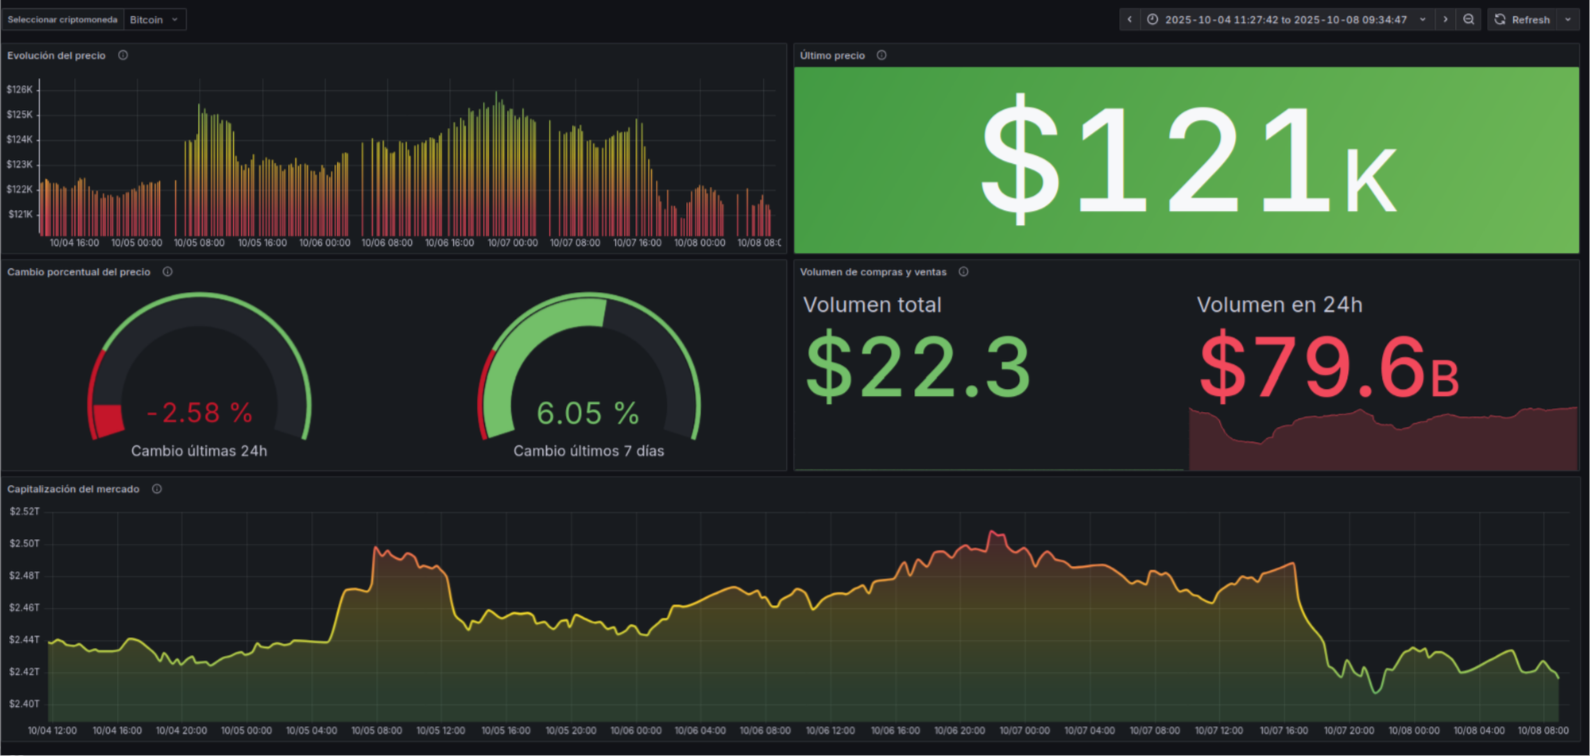
Task: Click the Último precio panel title
Action: 832,56
